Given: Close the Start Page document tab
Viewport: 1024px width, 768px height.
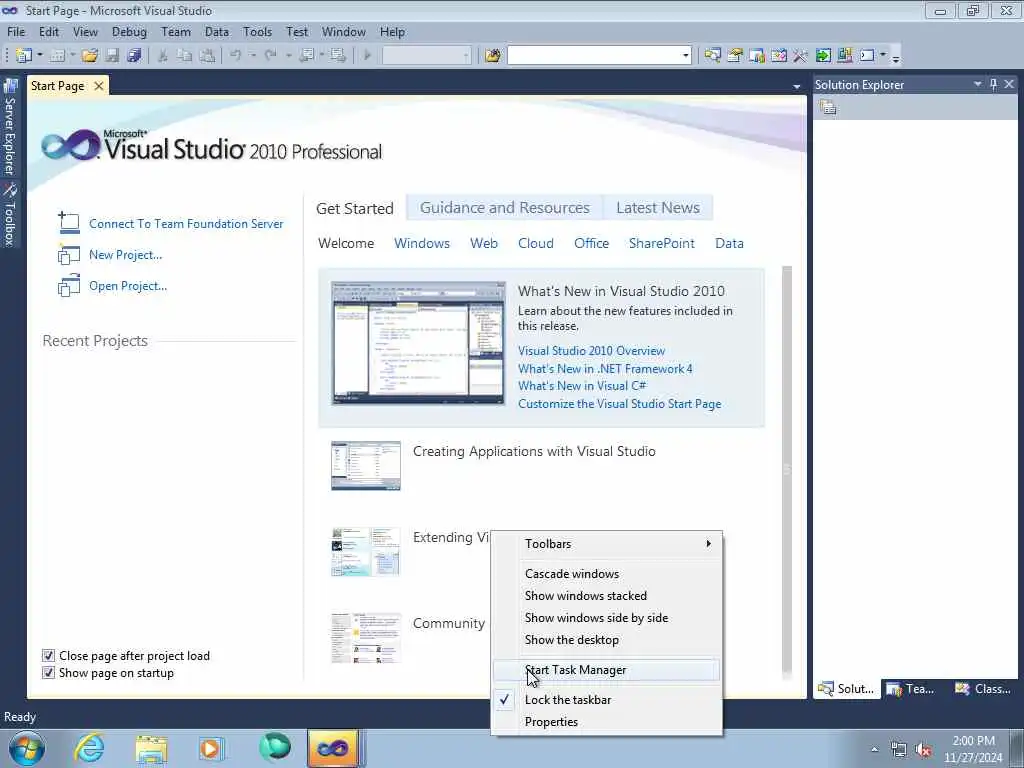Looking at the screenshot, I should pyautogui.click(x=99, y=86).
